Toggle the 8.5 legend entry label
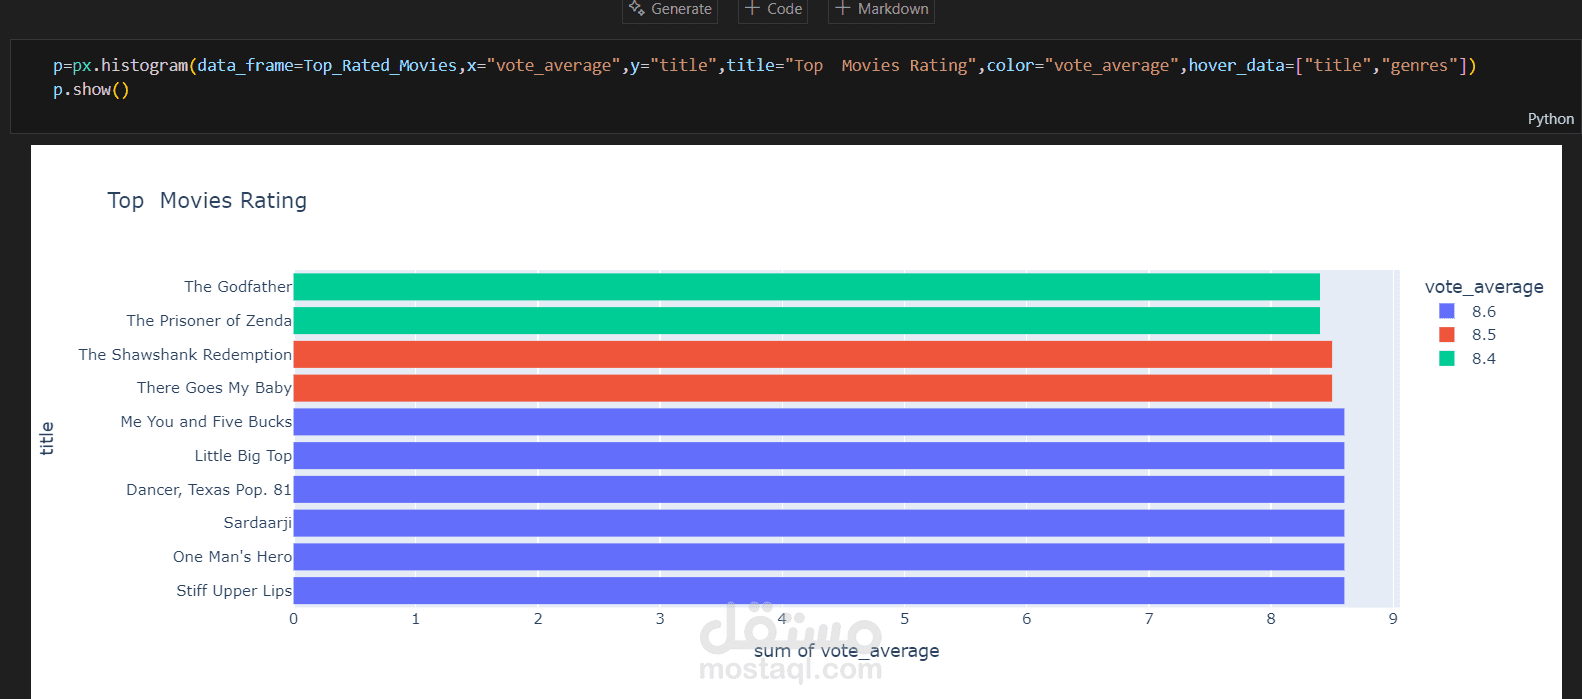Screen dimensions: 1582x699 click(1483, 335)
